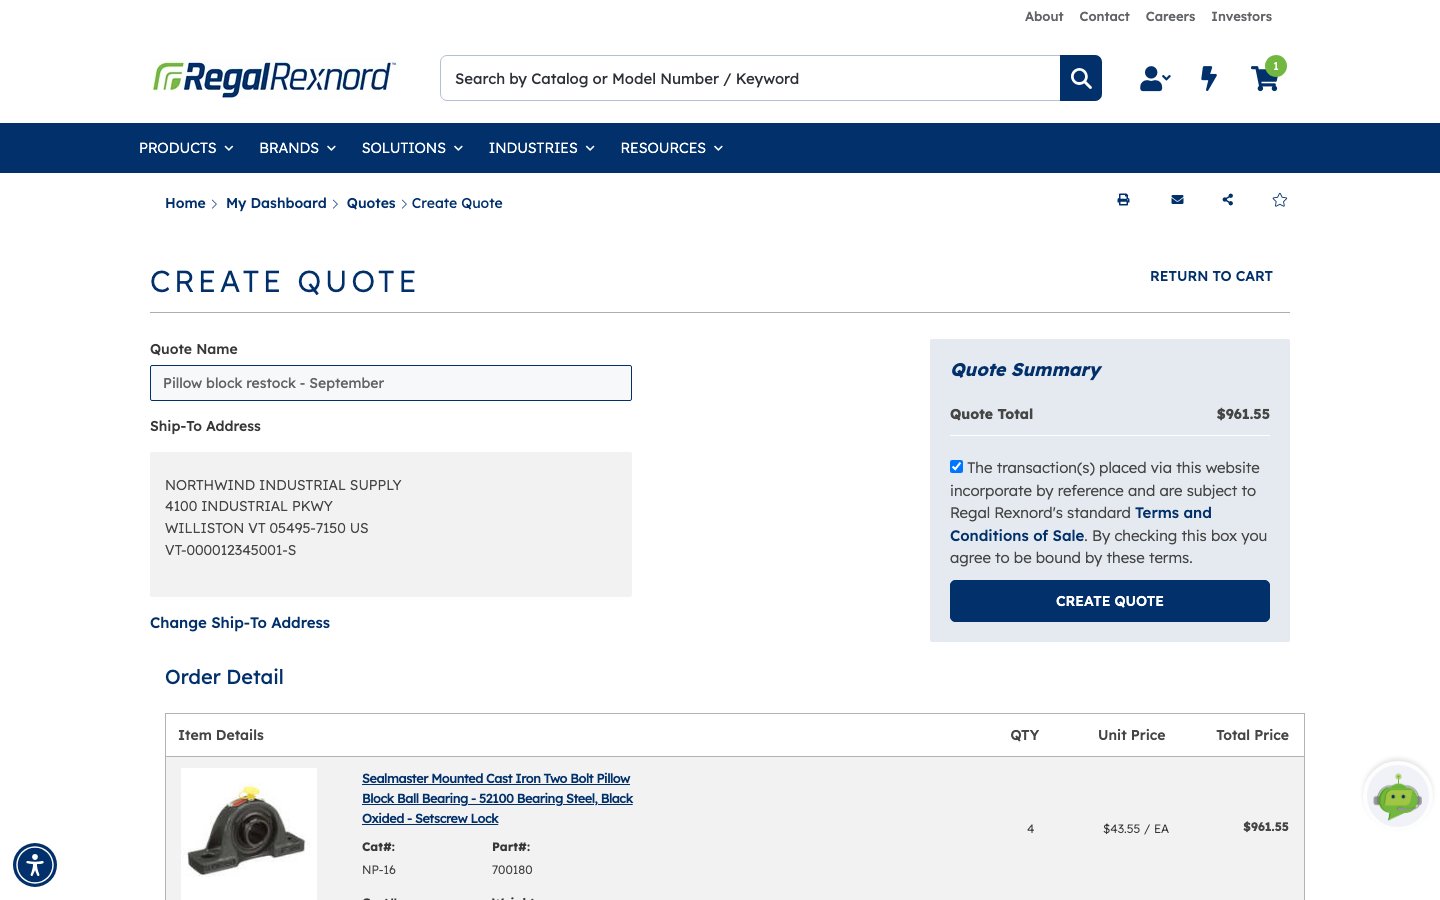Expand the PRODUCTS menu
This screenshot has width=1440, height=900.
(x=186, y=148)
